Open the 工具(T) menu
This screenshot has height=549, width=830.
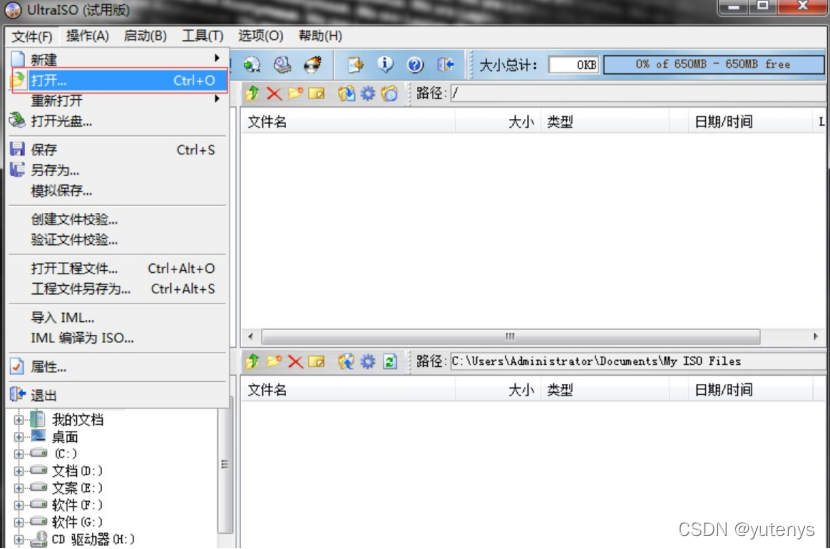[203, 36]
